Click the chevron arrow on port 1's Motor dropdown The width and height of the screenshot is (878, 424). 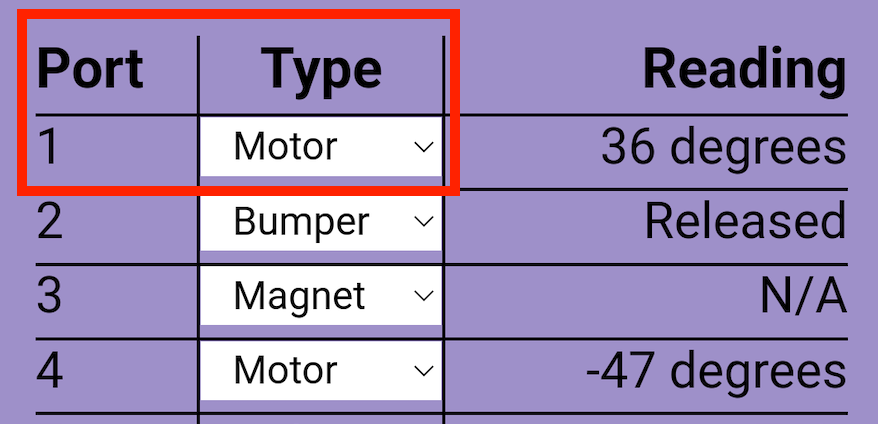pyautogui.click(x=423, y=147)
